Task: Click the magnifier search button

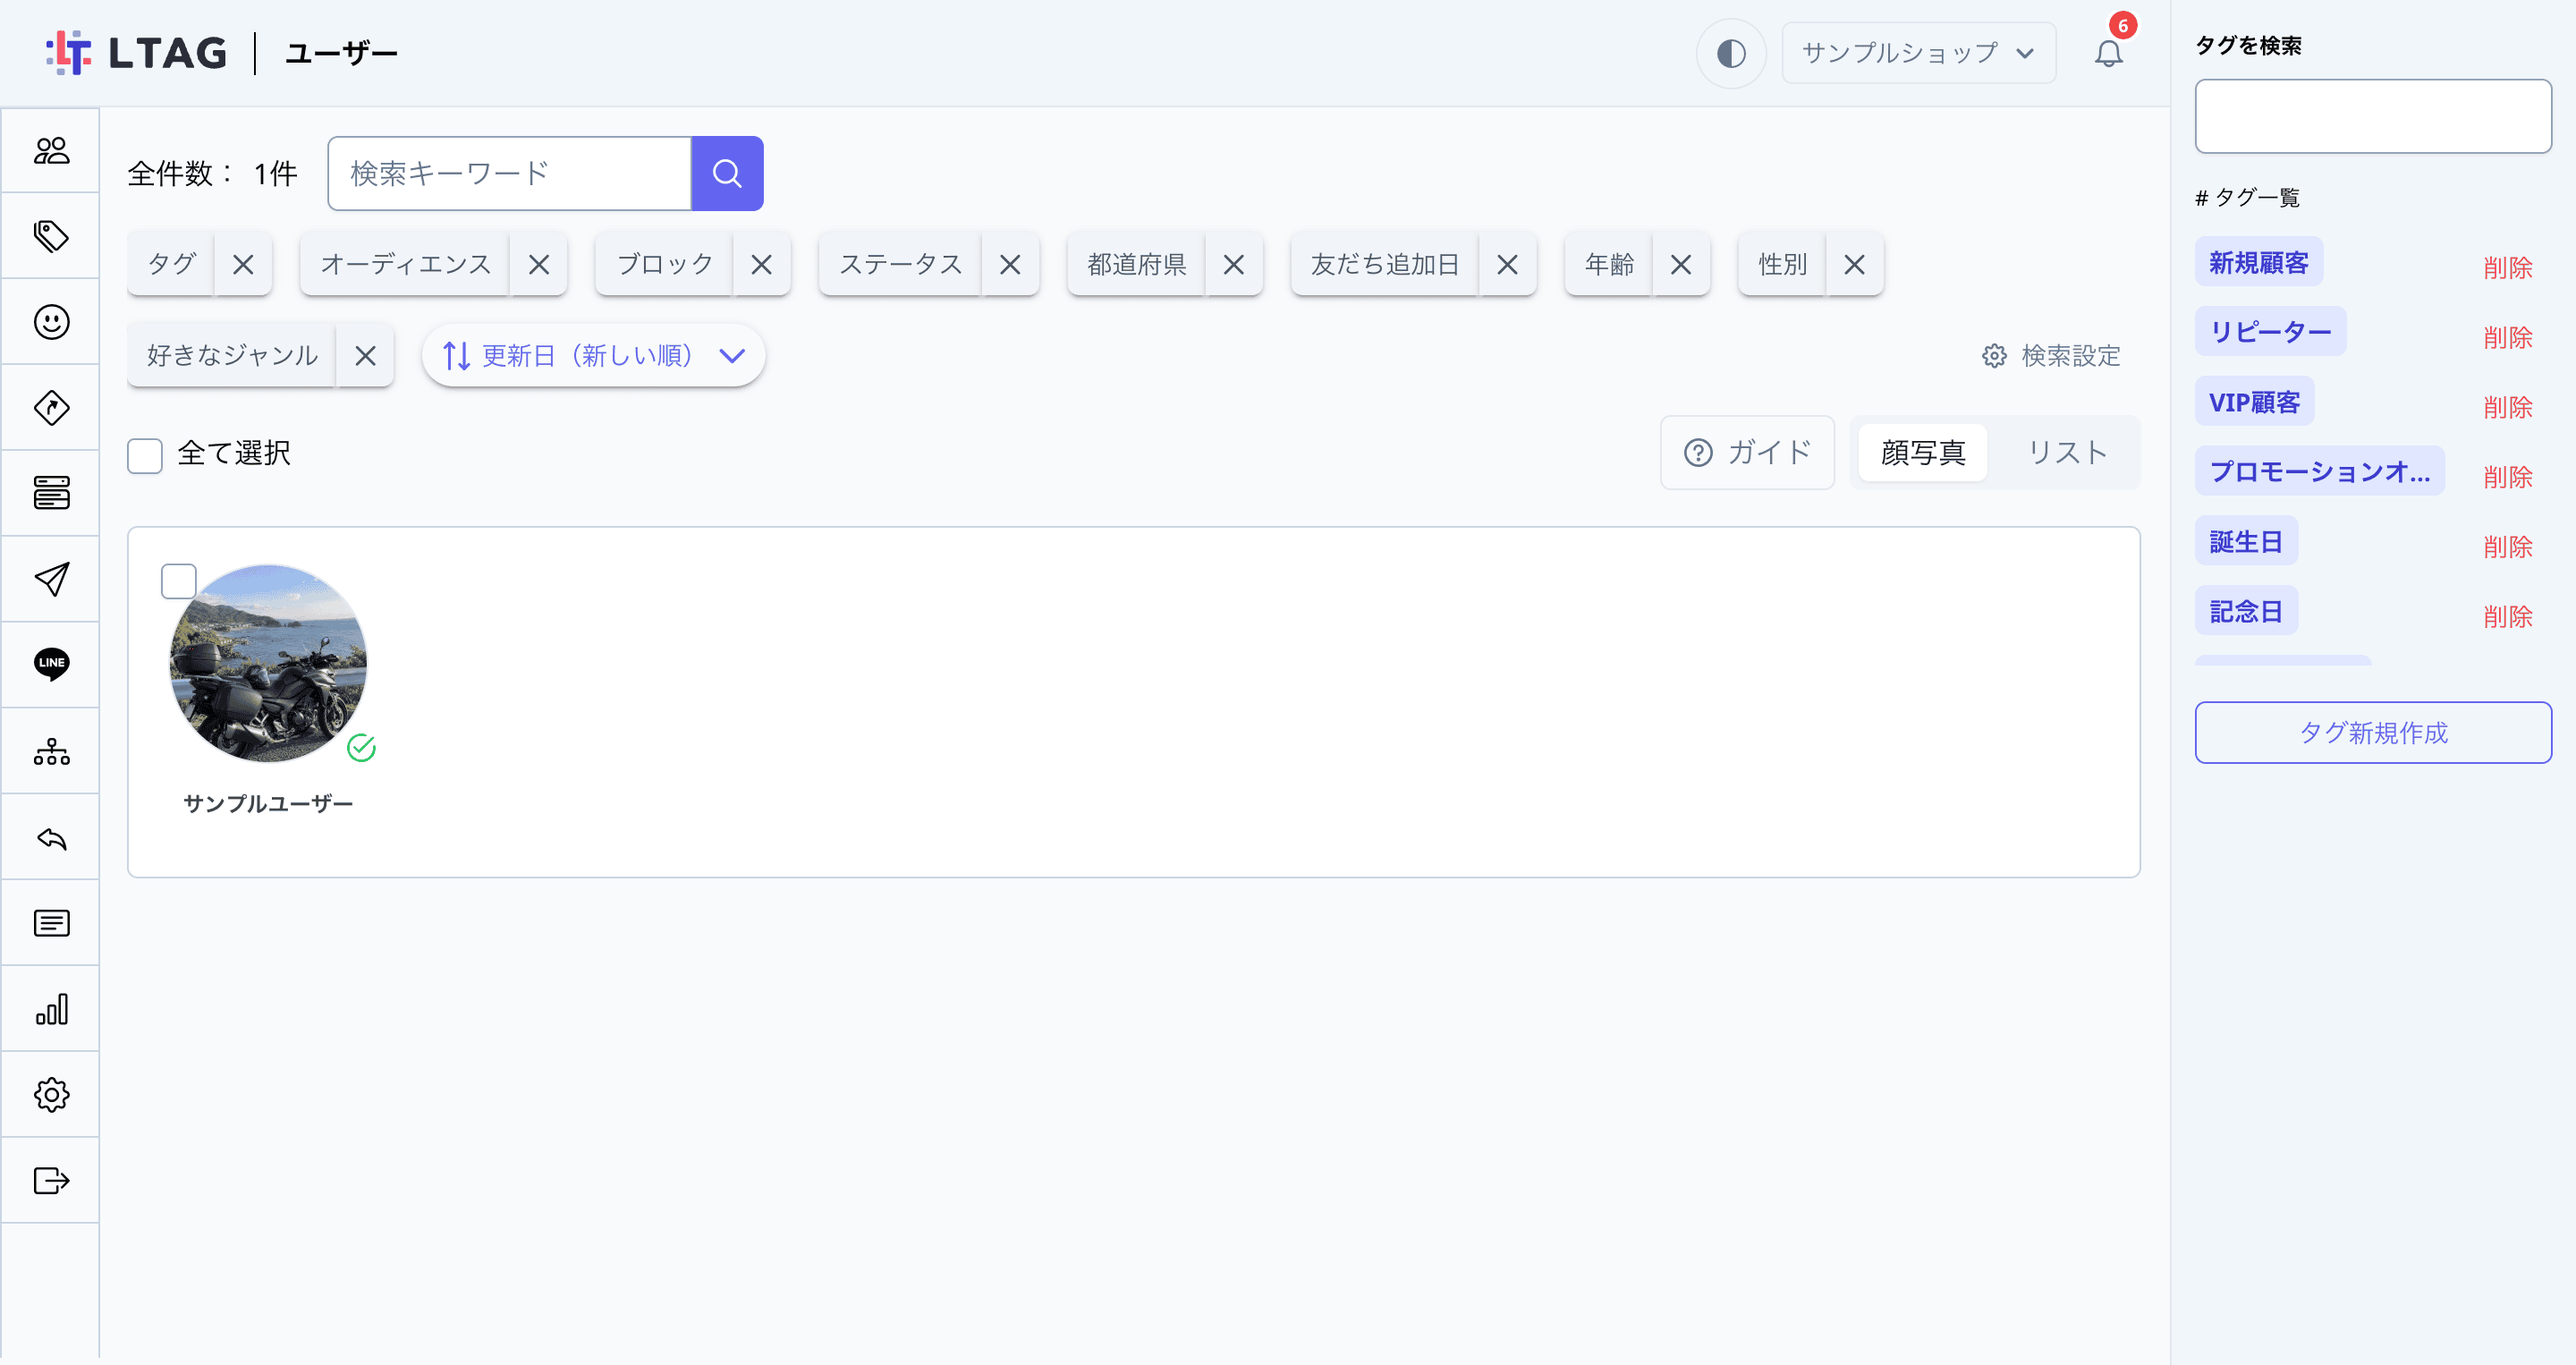Action: (727, 173)
